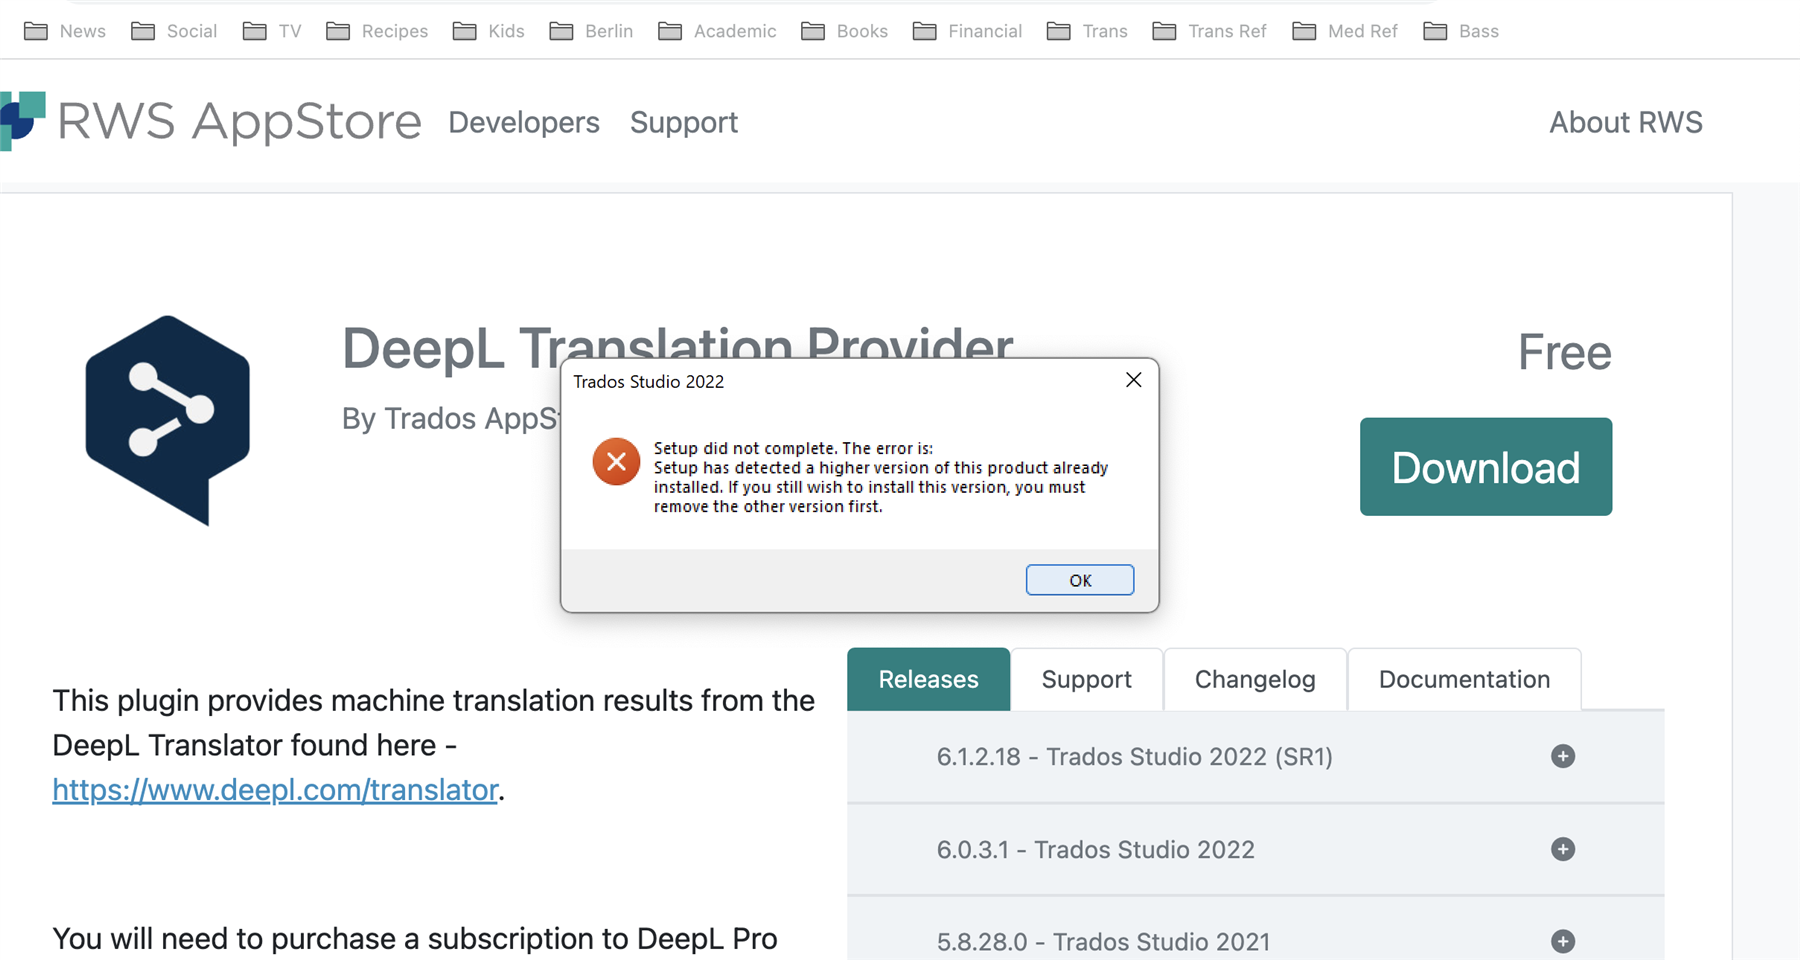This screenshot has height=960, width=1800.
Task: Close the Trados Studio 2022 dialog
Action: [x=1133, y=380]
